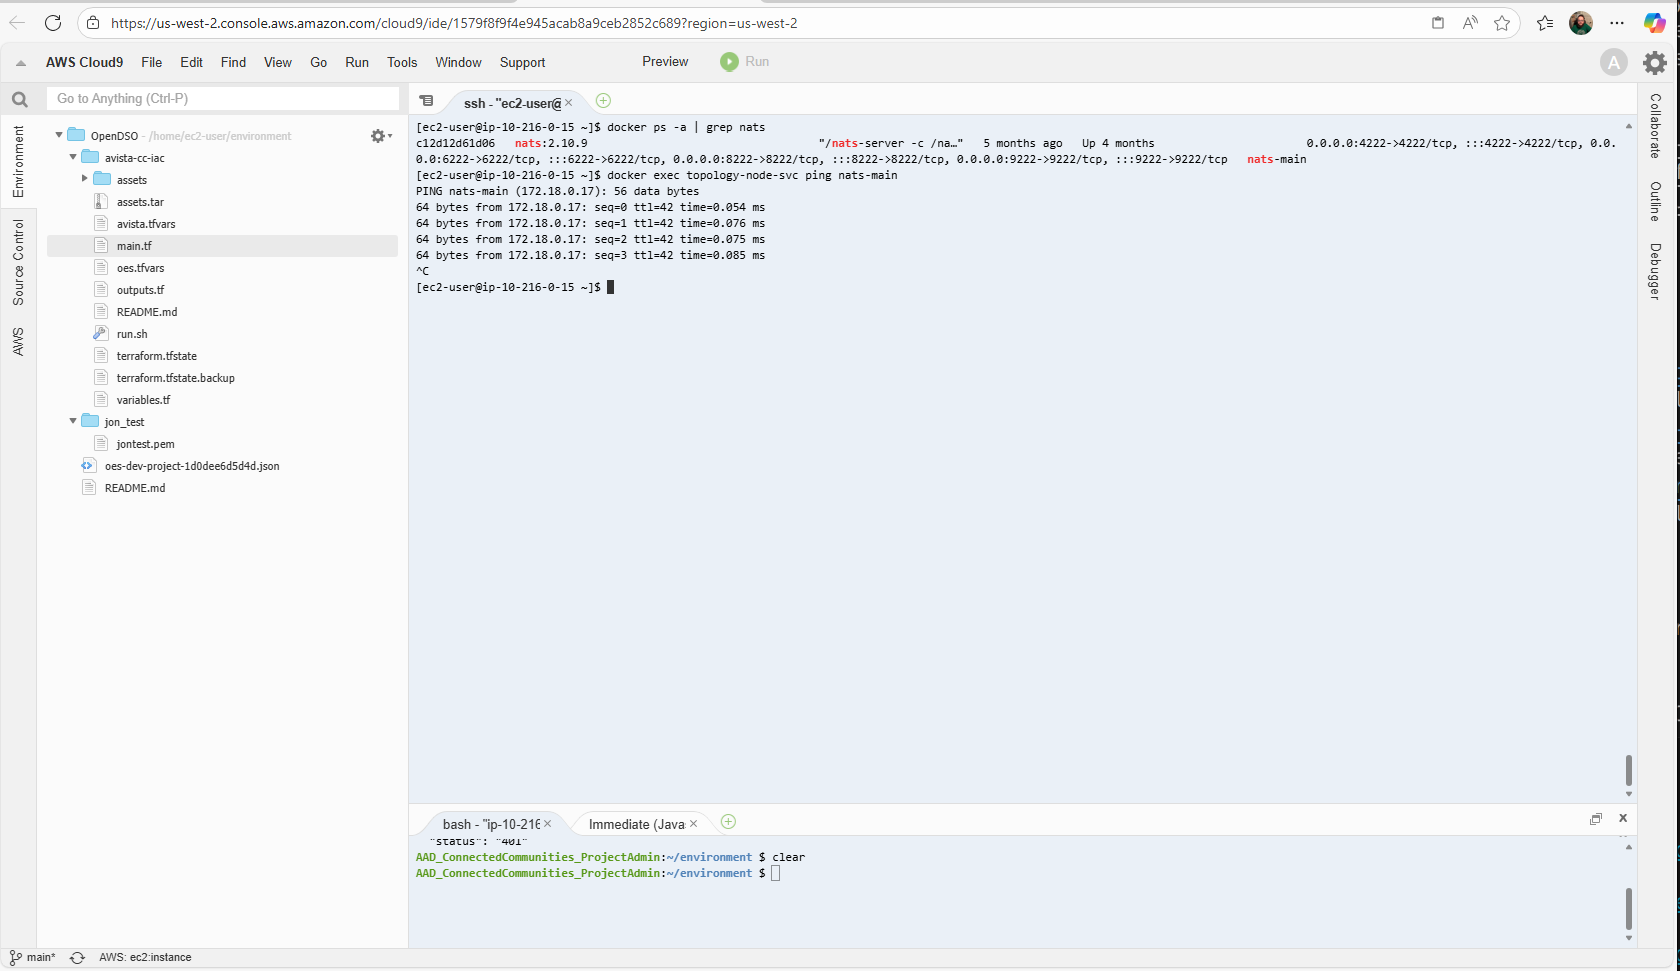Open the search magnifier in sidebar
The image size is (1680, 971).
(x=19, y=99)
